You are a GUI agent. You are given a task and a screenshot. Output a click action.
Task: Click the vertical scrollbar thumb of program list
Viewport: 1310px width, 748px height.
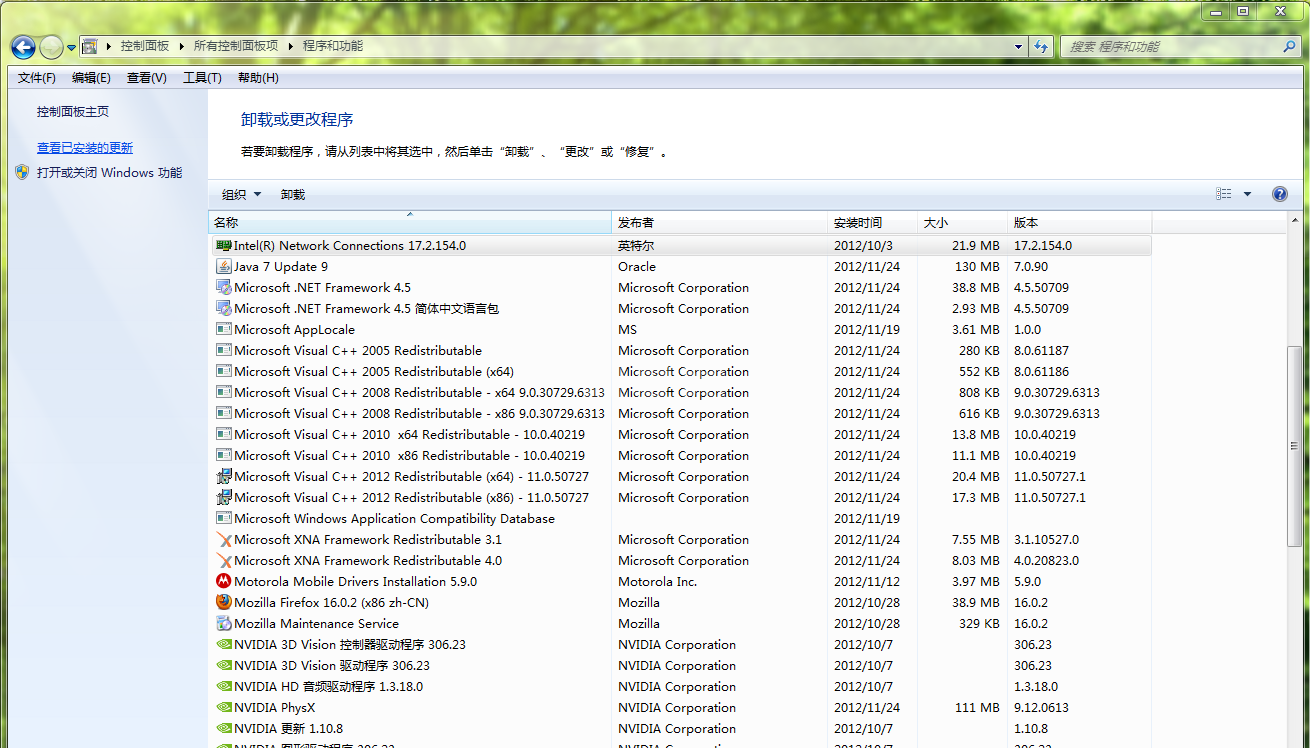click(x=1296, y=446)
